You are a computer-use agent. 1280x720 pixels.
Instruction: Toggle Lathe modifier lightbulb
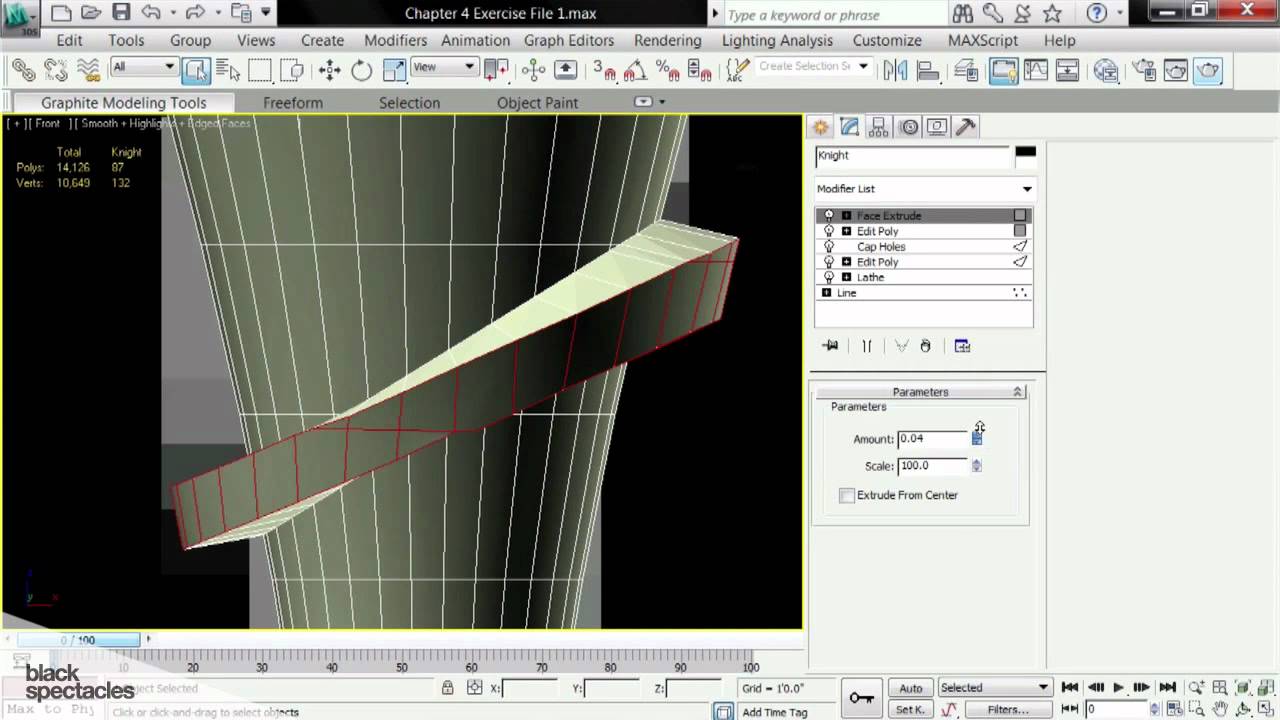point(829,277)
